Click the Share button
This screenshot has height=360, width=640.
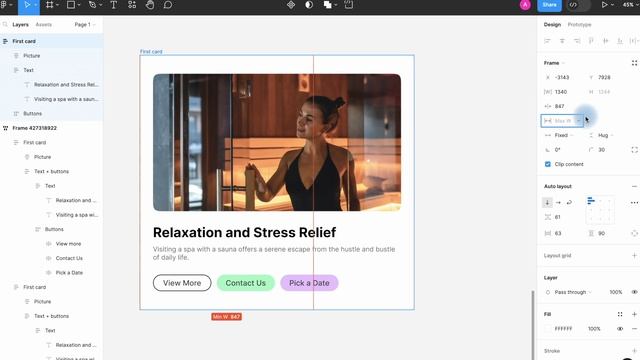click(549, 5)
